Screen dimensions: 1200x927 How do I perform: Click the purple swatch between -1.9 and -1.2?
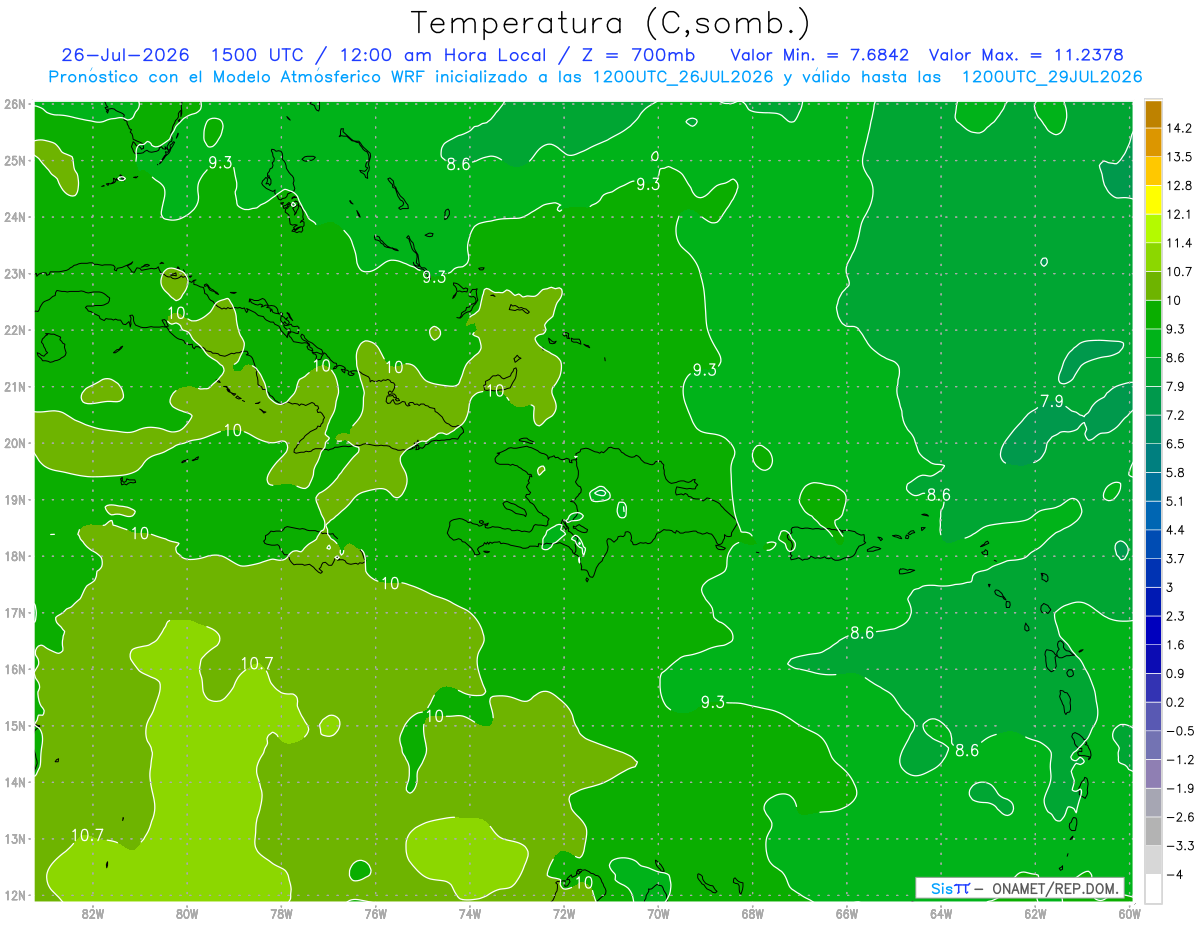coord(1153,774)
